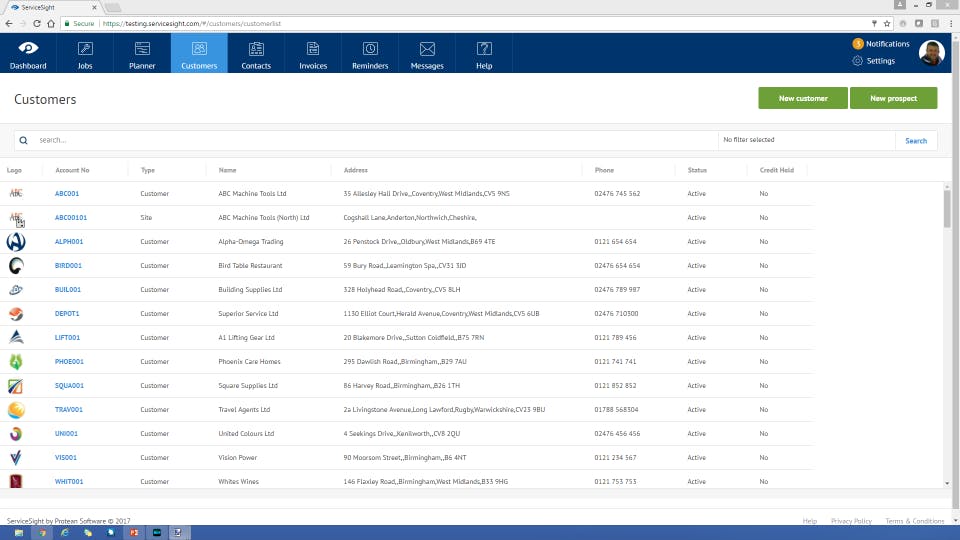The height and width of the screenshot is (540, 960).
Task: Click the list scroll-down arrow
Action: [947, 484]
